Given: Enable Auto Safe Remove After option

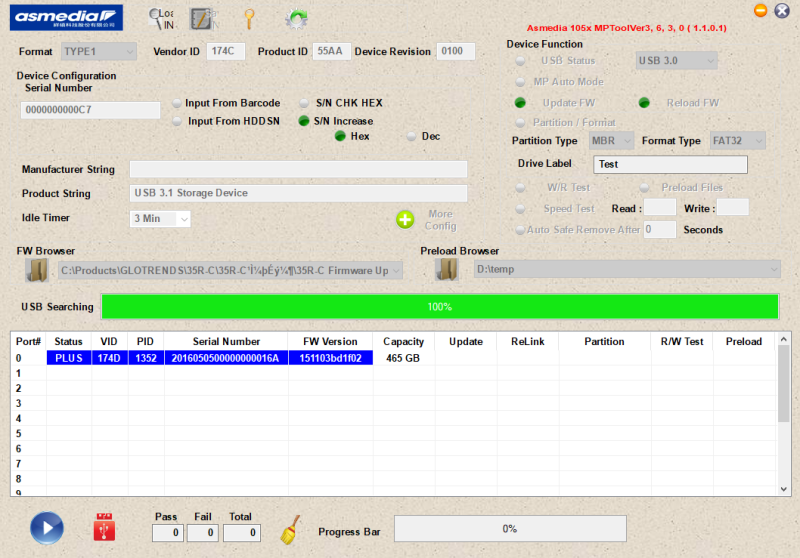Looking at the screenshot, I should click(x=520, y=230).
